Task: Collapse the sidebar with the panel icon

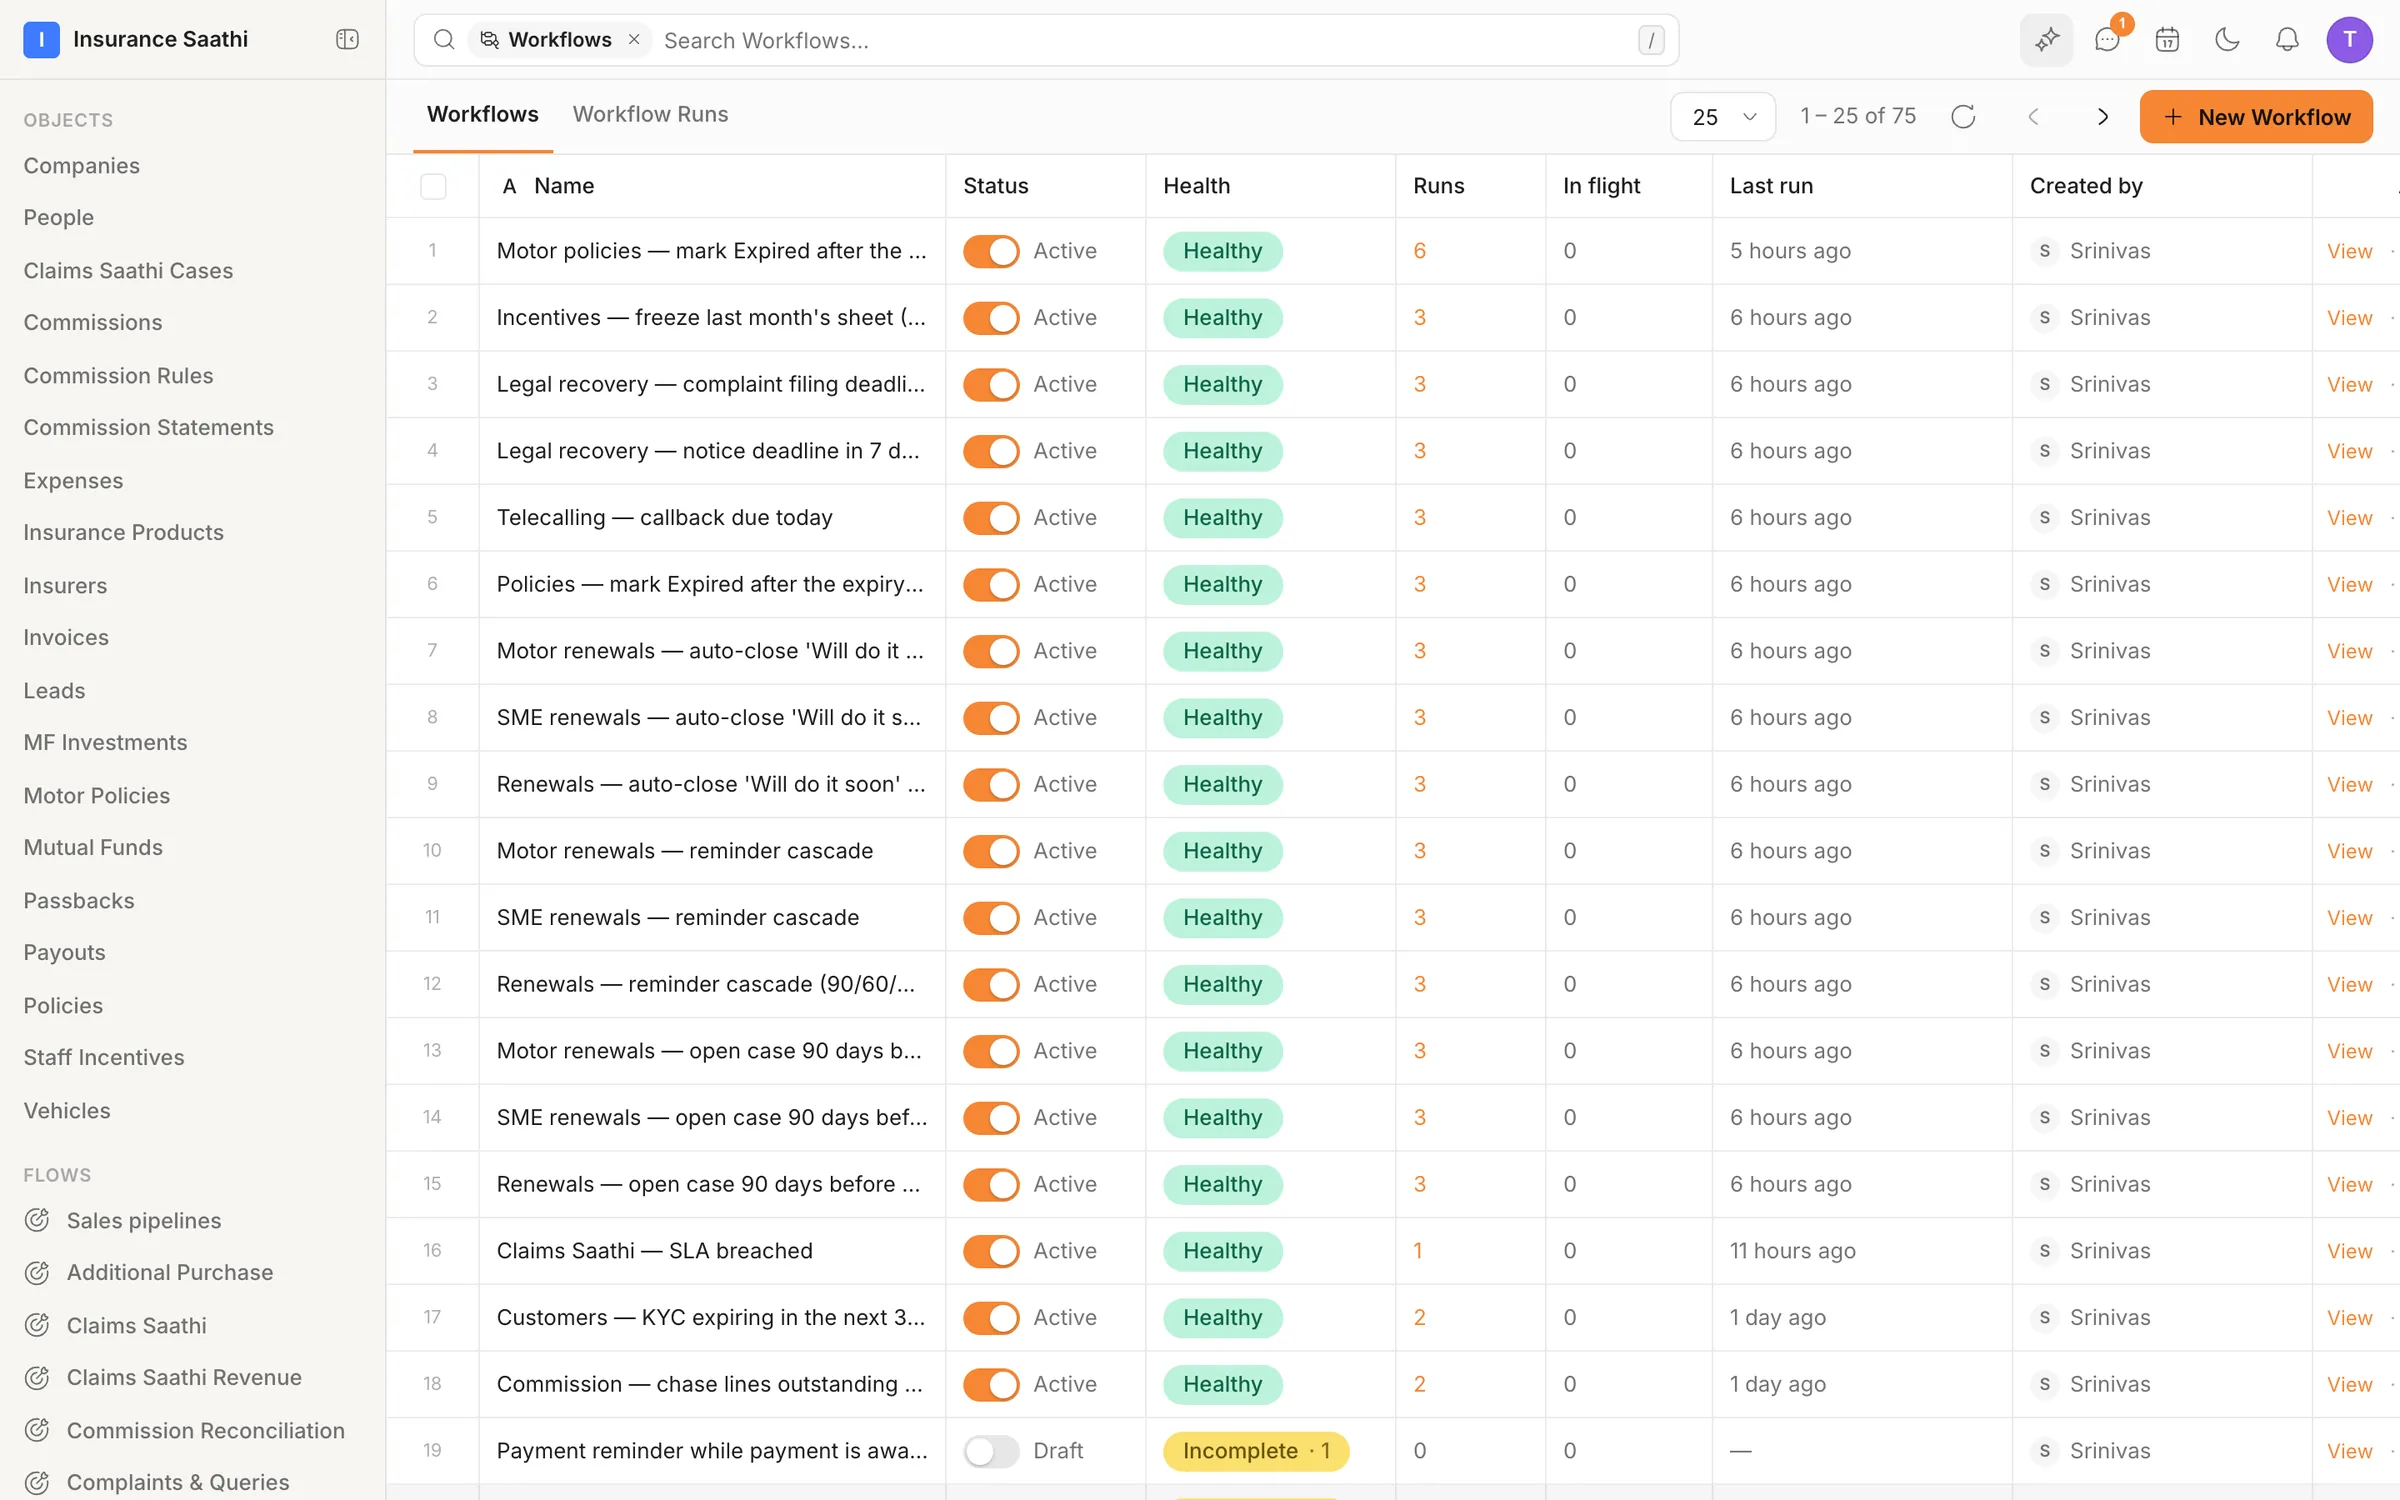Action: pyautogui.click(x=347, y=39)
